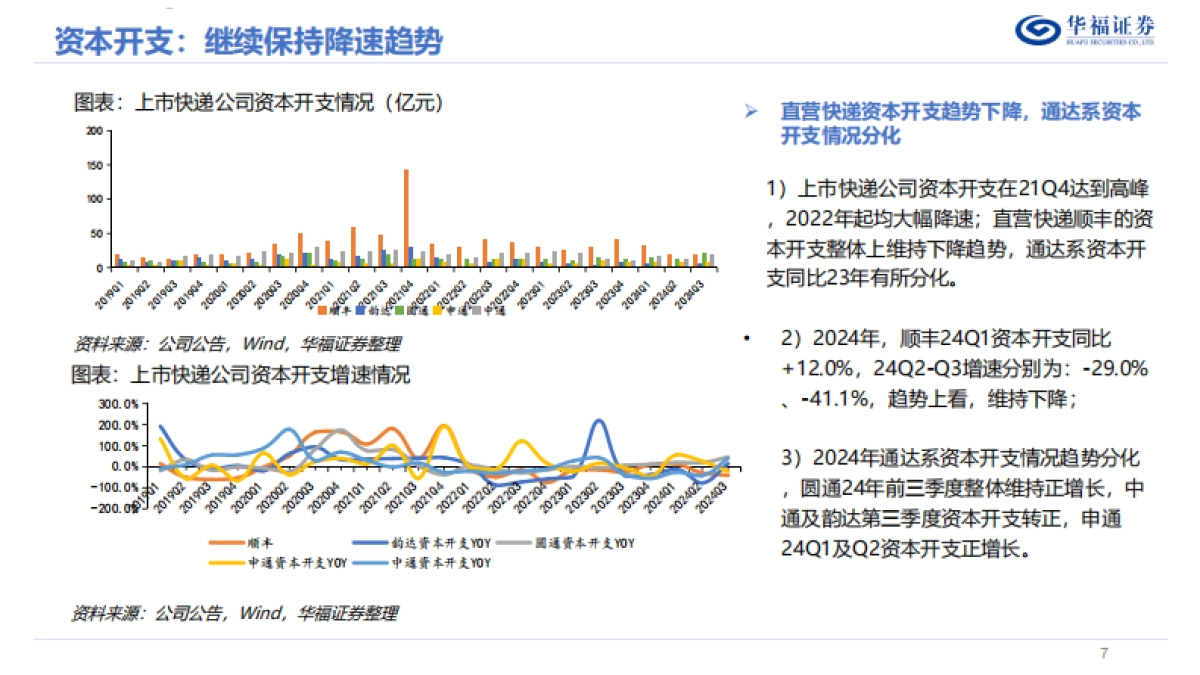This screenshot has height=675, width=1200.
Task: Click the page number 7 at bottom right
Action: [x=1102, y=652]
